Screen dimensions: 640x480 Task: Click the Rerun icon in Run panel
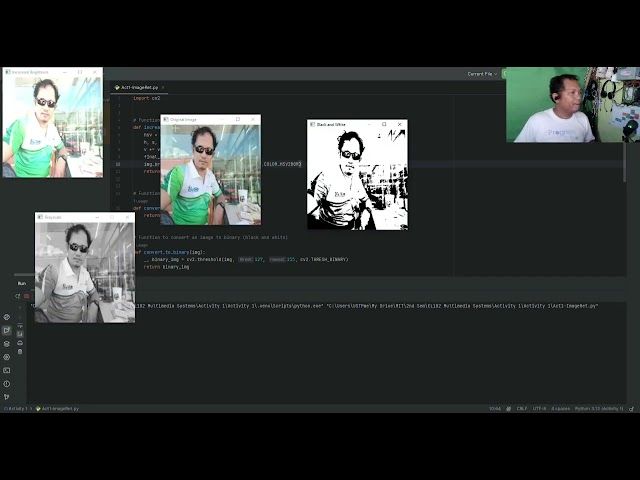(x=18, y=296)
